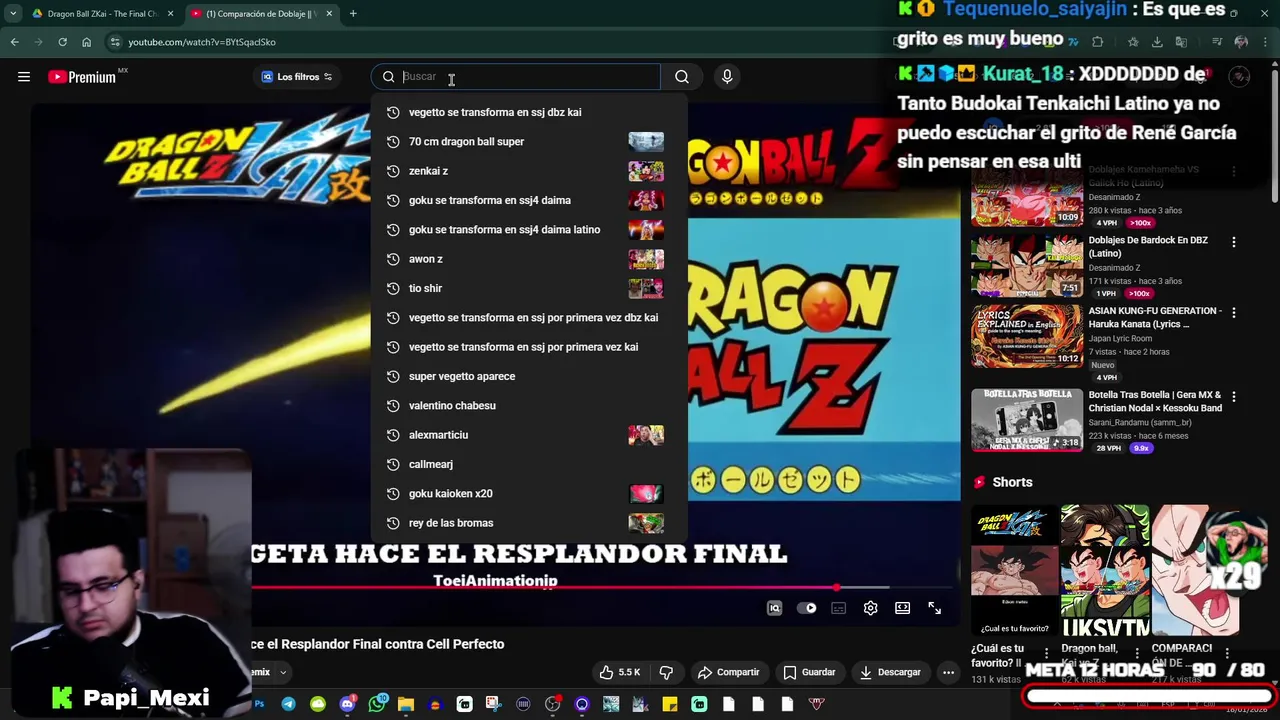Choose suggestion 'valentino chabesu'
The height and width of the screenshot is (720, 1280).
coord(529,405)
